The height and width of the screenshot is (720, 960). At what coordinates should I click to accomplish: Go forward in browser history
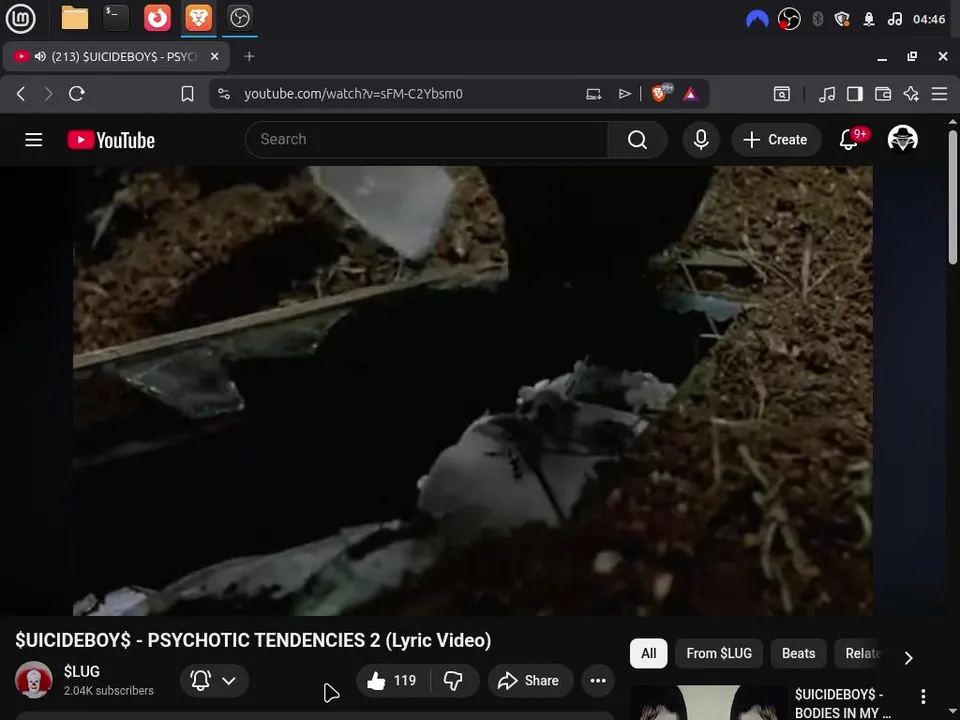click(x=48, y=94)
